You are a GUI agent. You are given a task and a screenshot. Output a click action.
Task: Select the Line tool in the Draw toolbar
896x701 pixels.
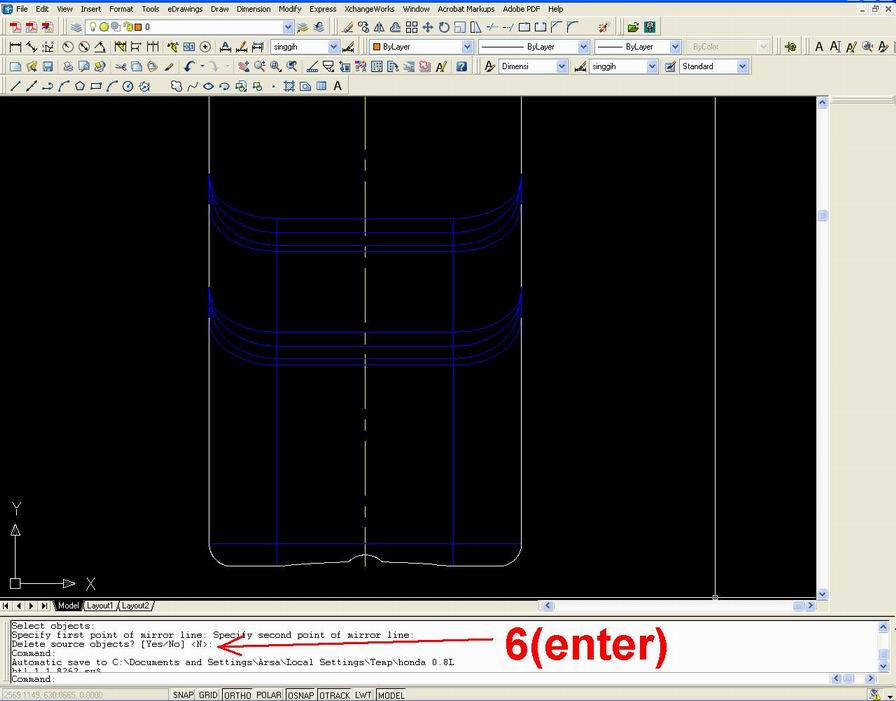click(15, 86)
